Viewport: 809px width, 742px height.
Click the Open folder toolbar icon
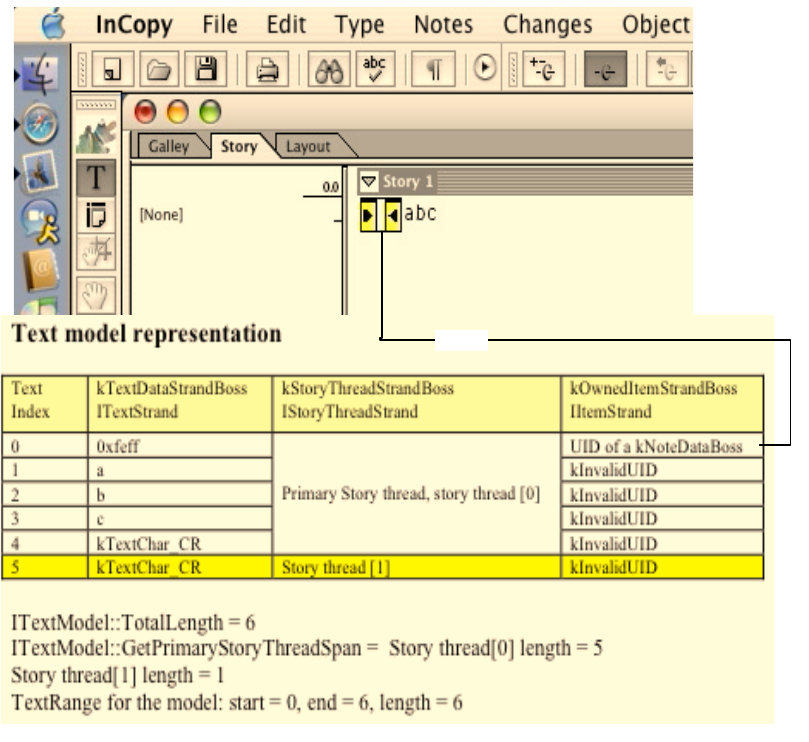[x=158, y=69]
